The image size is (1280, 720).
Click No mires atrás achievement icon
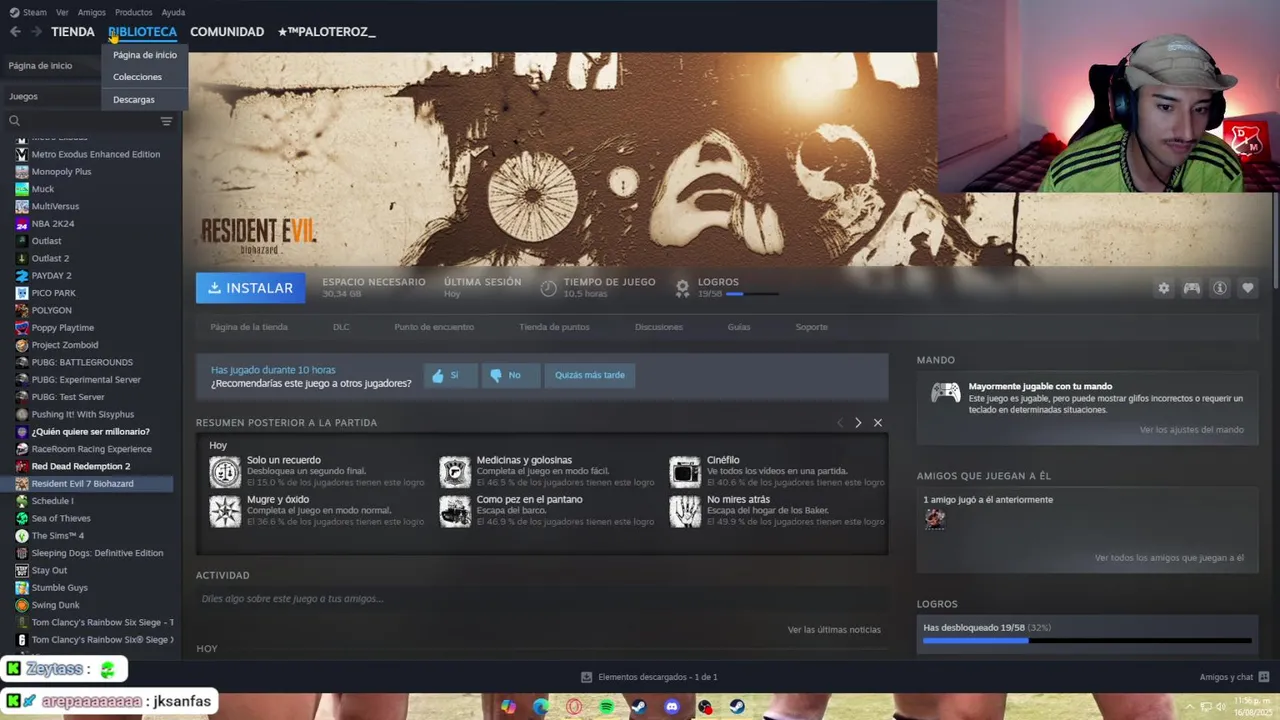coord(685,511)
